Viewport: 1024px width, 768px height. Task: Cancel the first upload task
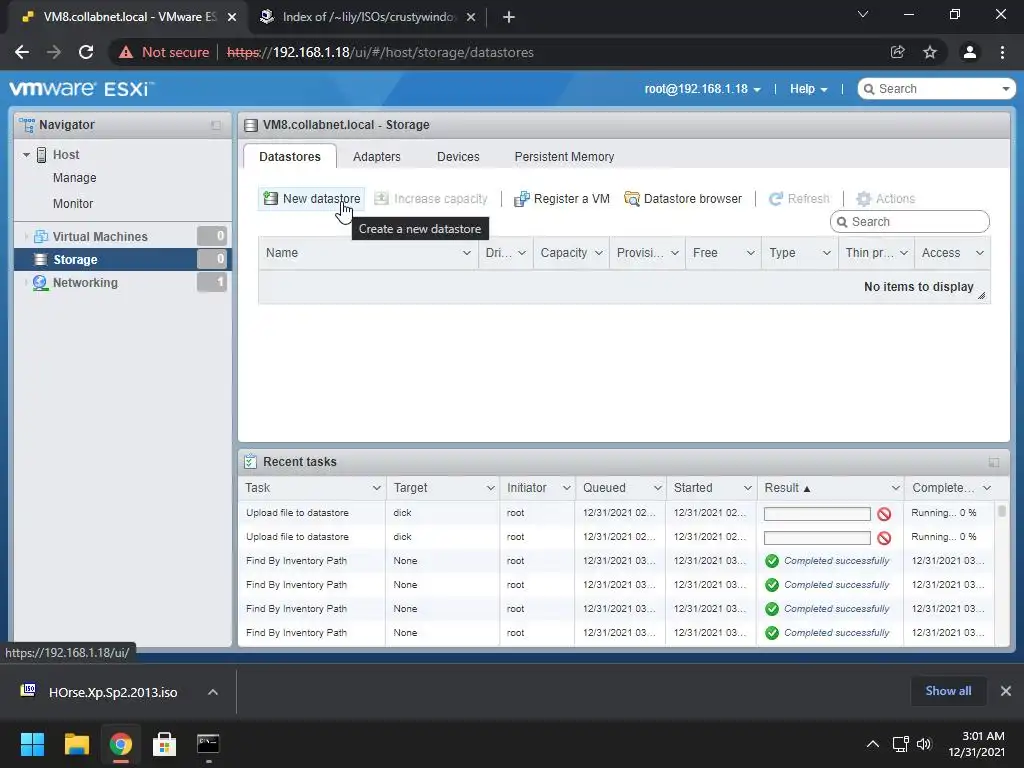tap(884, 514)
